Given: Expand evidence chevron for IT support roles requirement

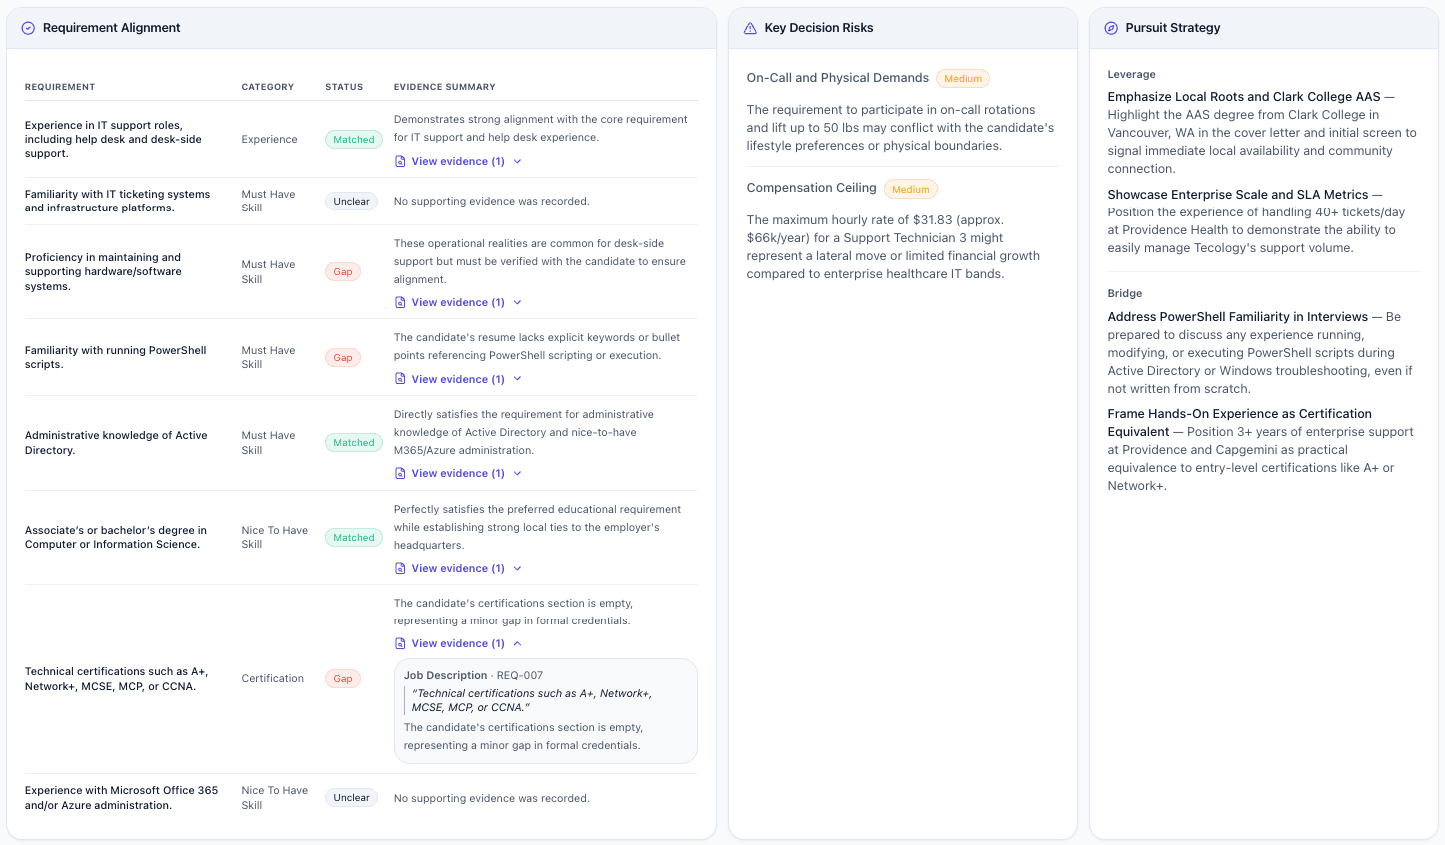Looking at the screenshot, I should [517, 161].
